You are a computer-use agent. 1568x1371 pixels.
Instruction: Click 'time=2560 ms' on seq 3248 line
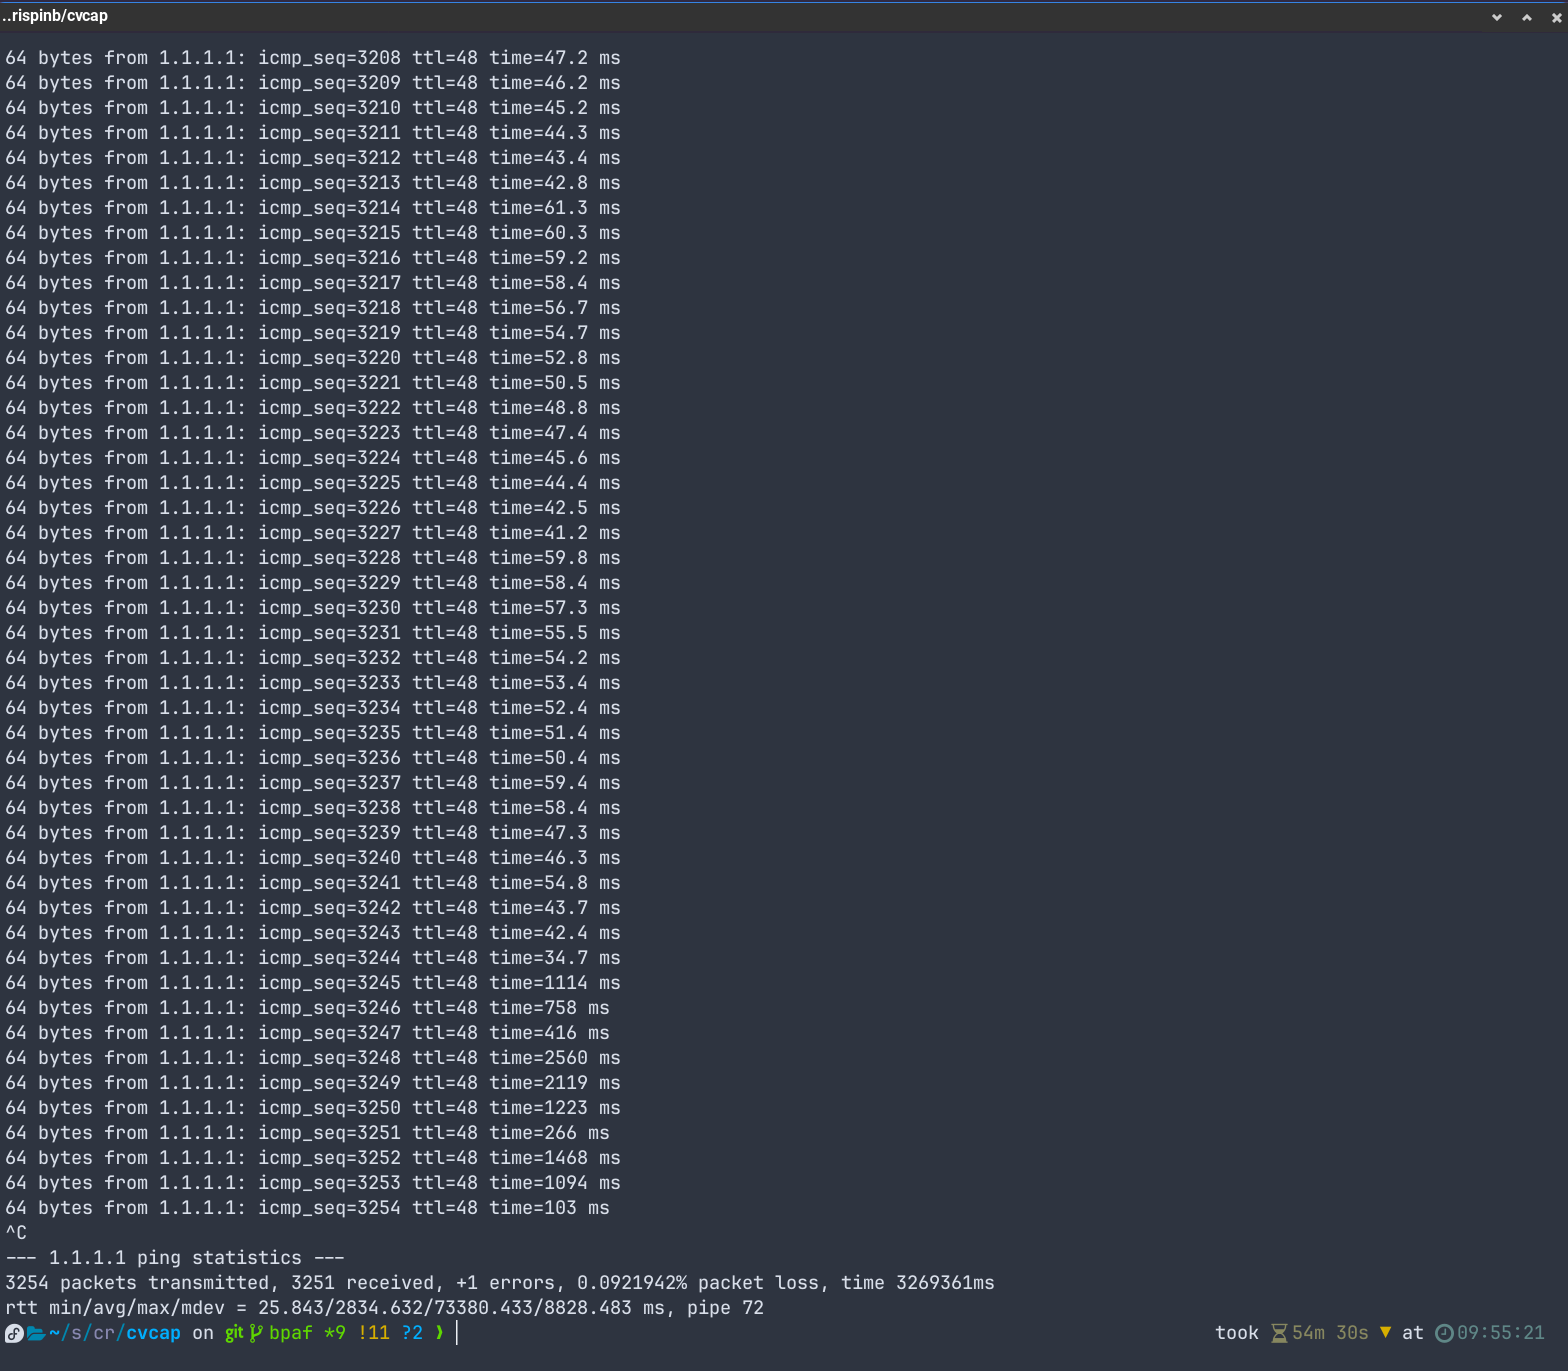pos(555,1058)
